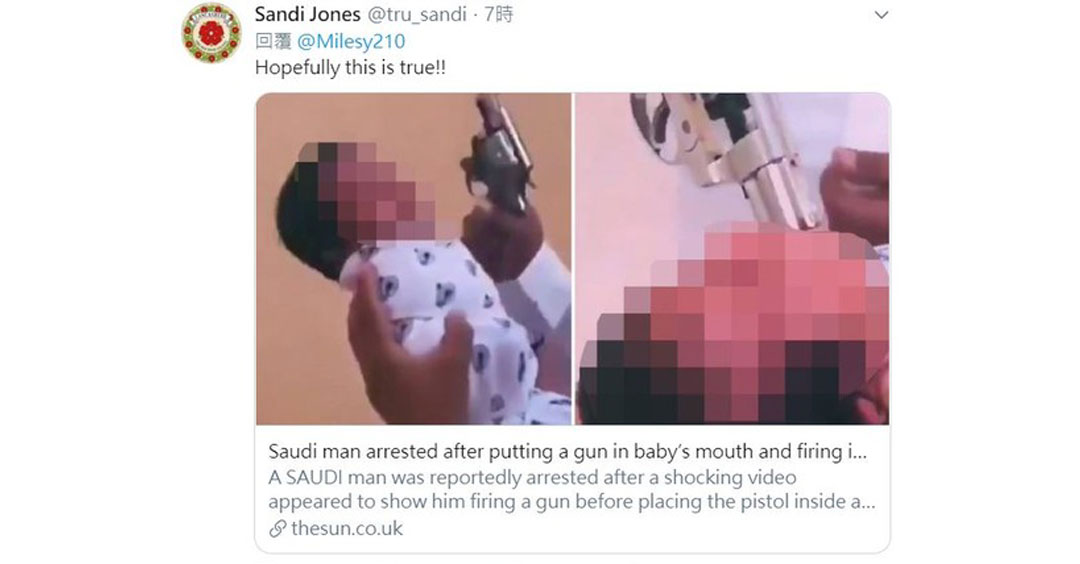This screenshot has width=1080, height=564.
Task: Open the Sandi Jones display name
Action: [x=307, y=14]
